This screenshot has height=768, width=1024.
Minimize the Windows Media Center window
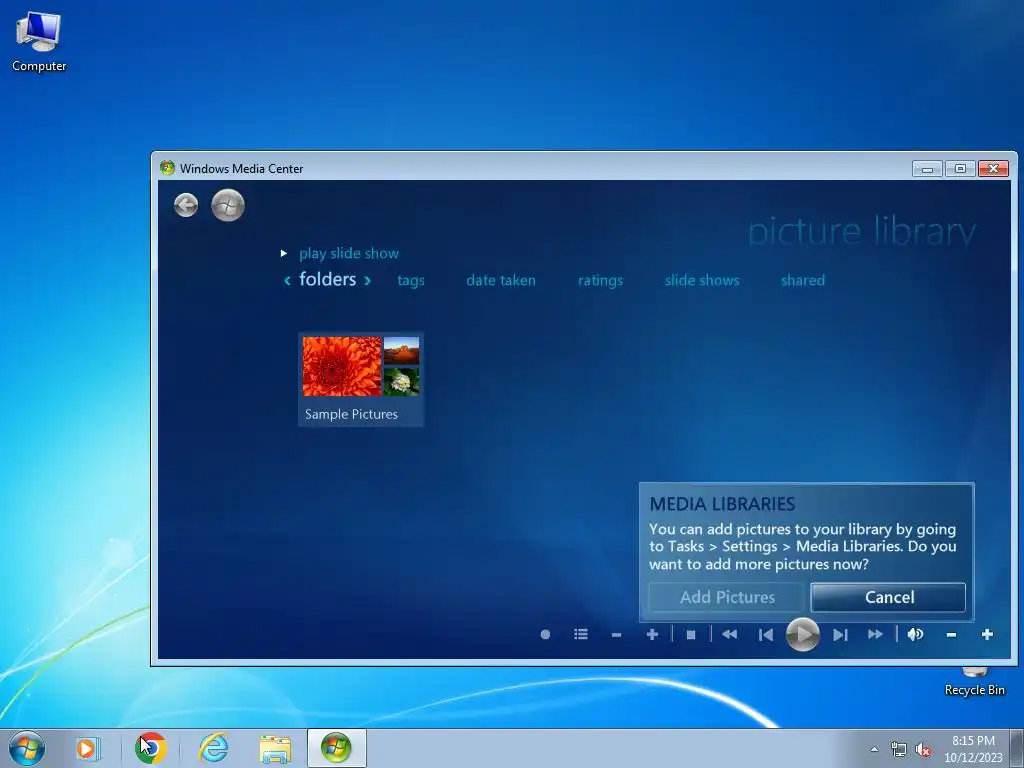click(x=927, y=168)
